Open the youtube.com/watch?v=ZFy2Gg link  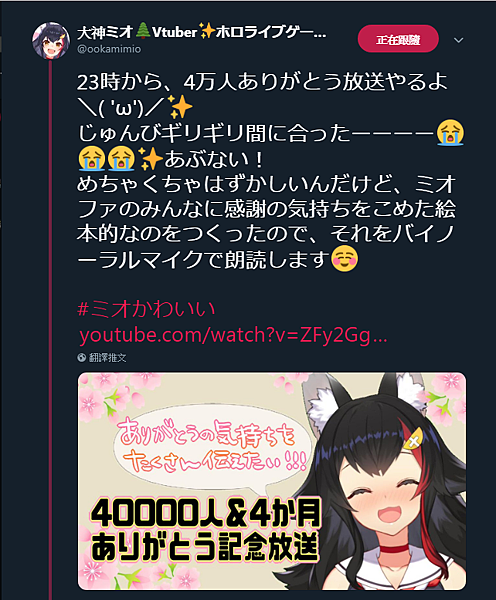click(x=233, y=335)
